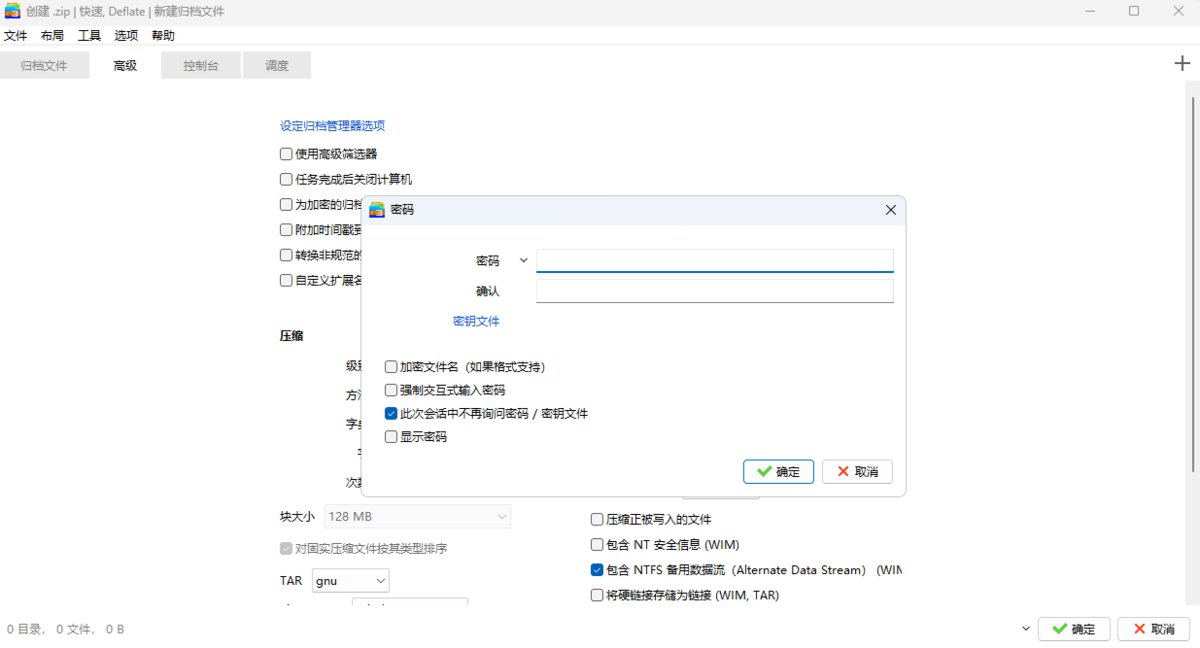Click inside the 确认 password input field

pos(714,290)
